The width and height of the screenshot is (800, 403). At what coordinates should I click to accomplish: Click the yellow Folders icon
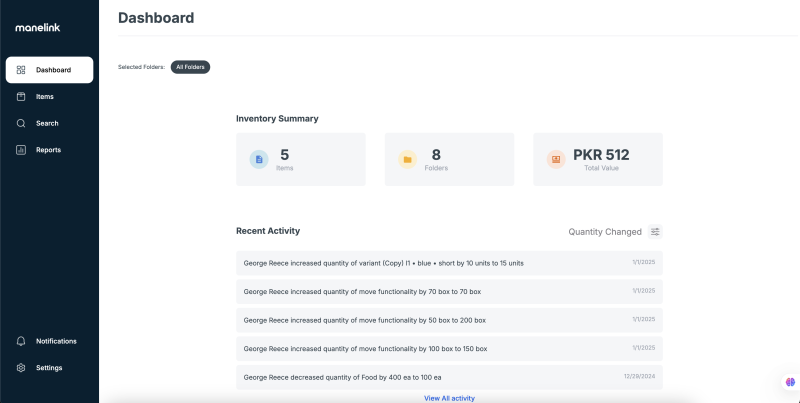click(408, 160)
